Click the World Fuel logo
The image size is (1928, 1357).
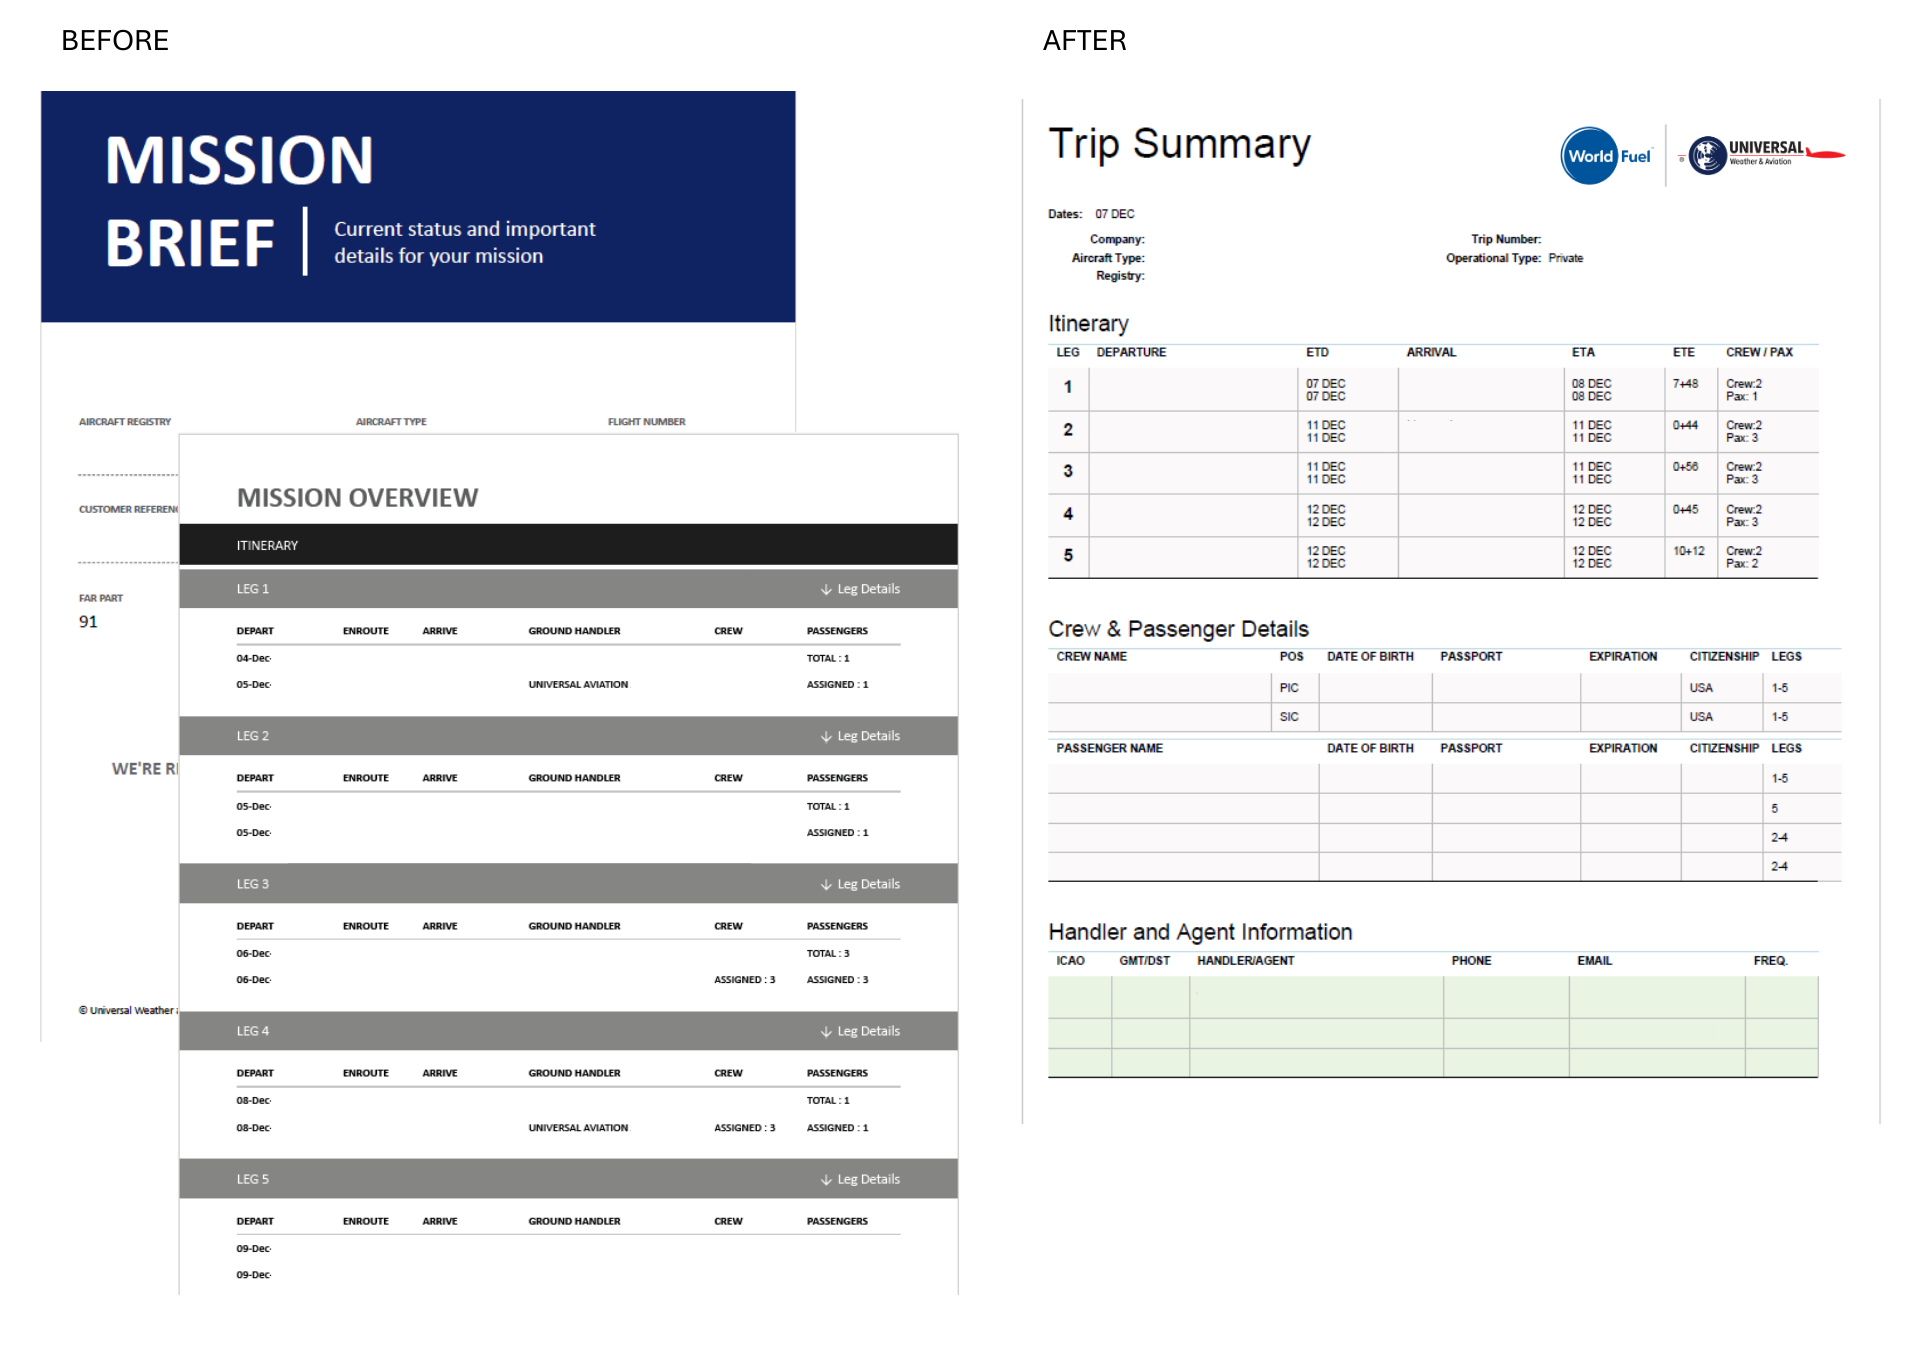click(x=1606, y=156)
